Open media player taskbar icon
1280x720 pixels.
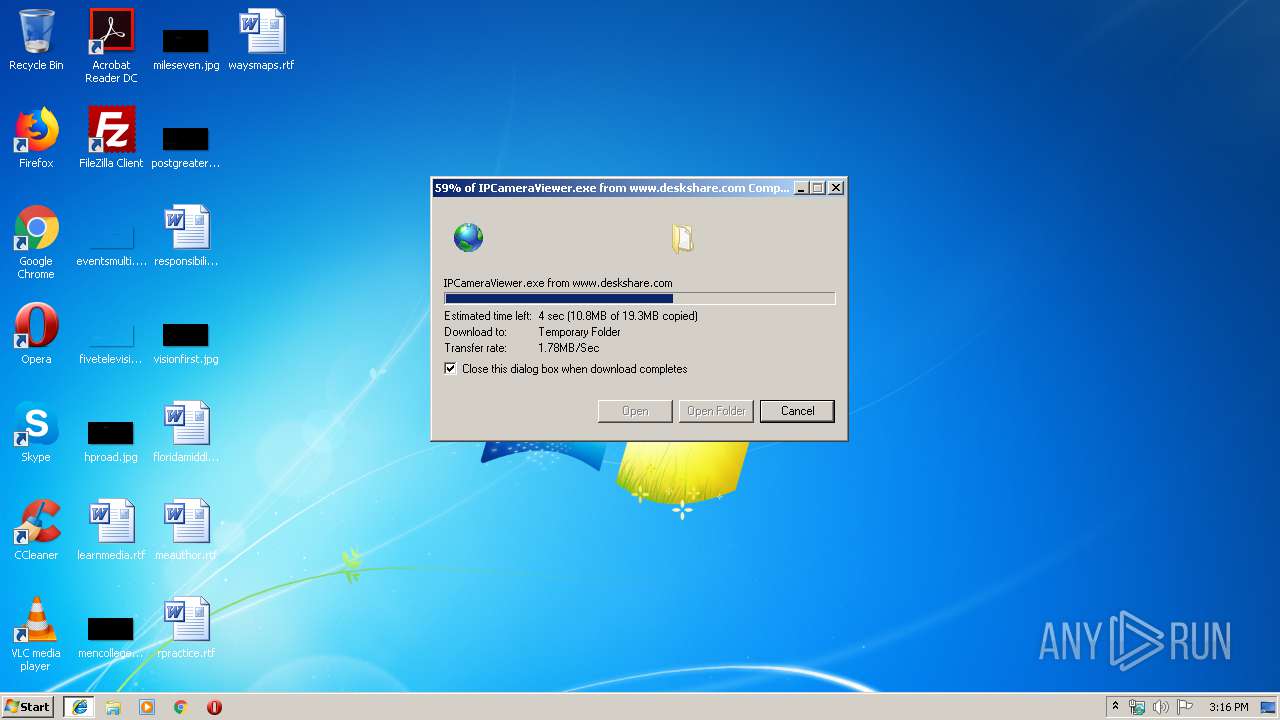click(x=147, y=707)
